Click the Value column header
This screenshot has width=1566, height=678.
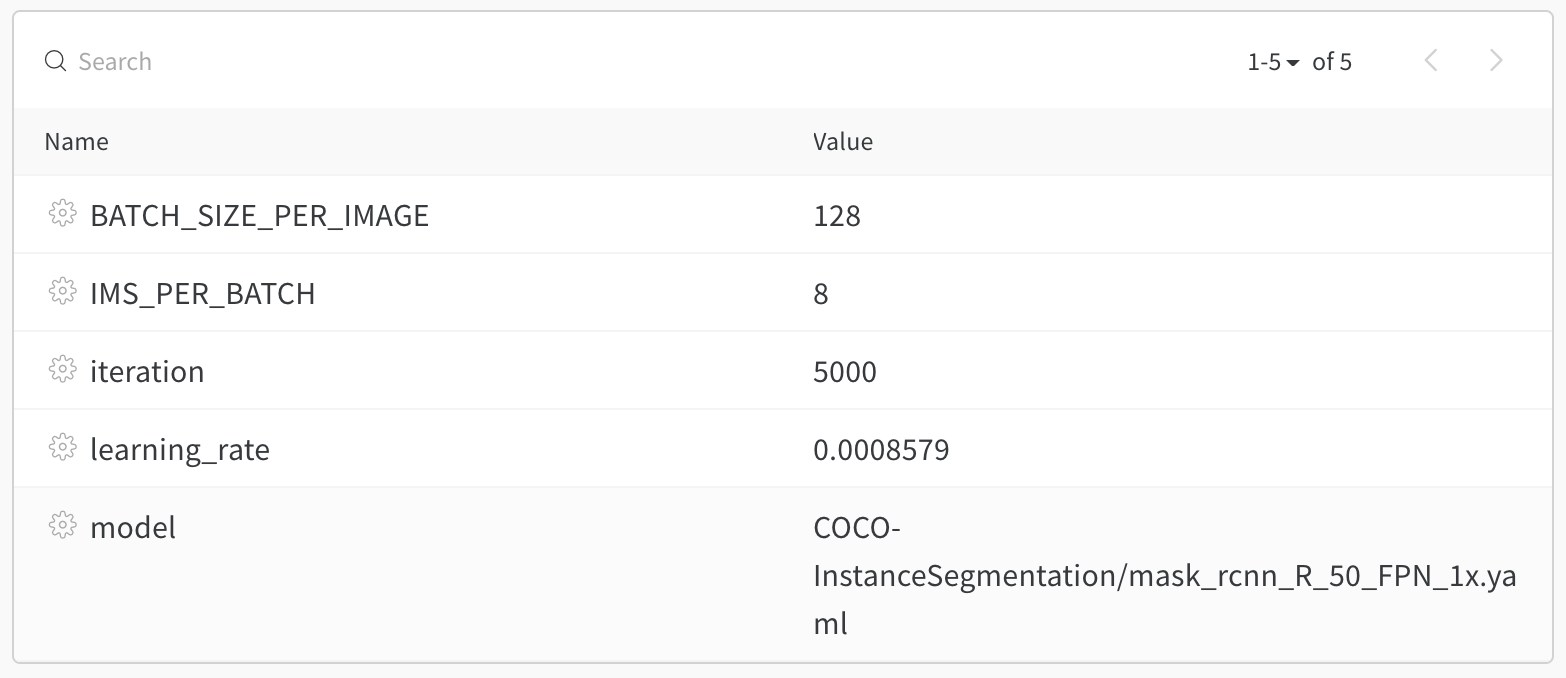coord(843,142)
